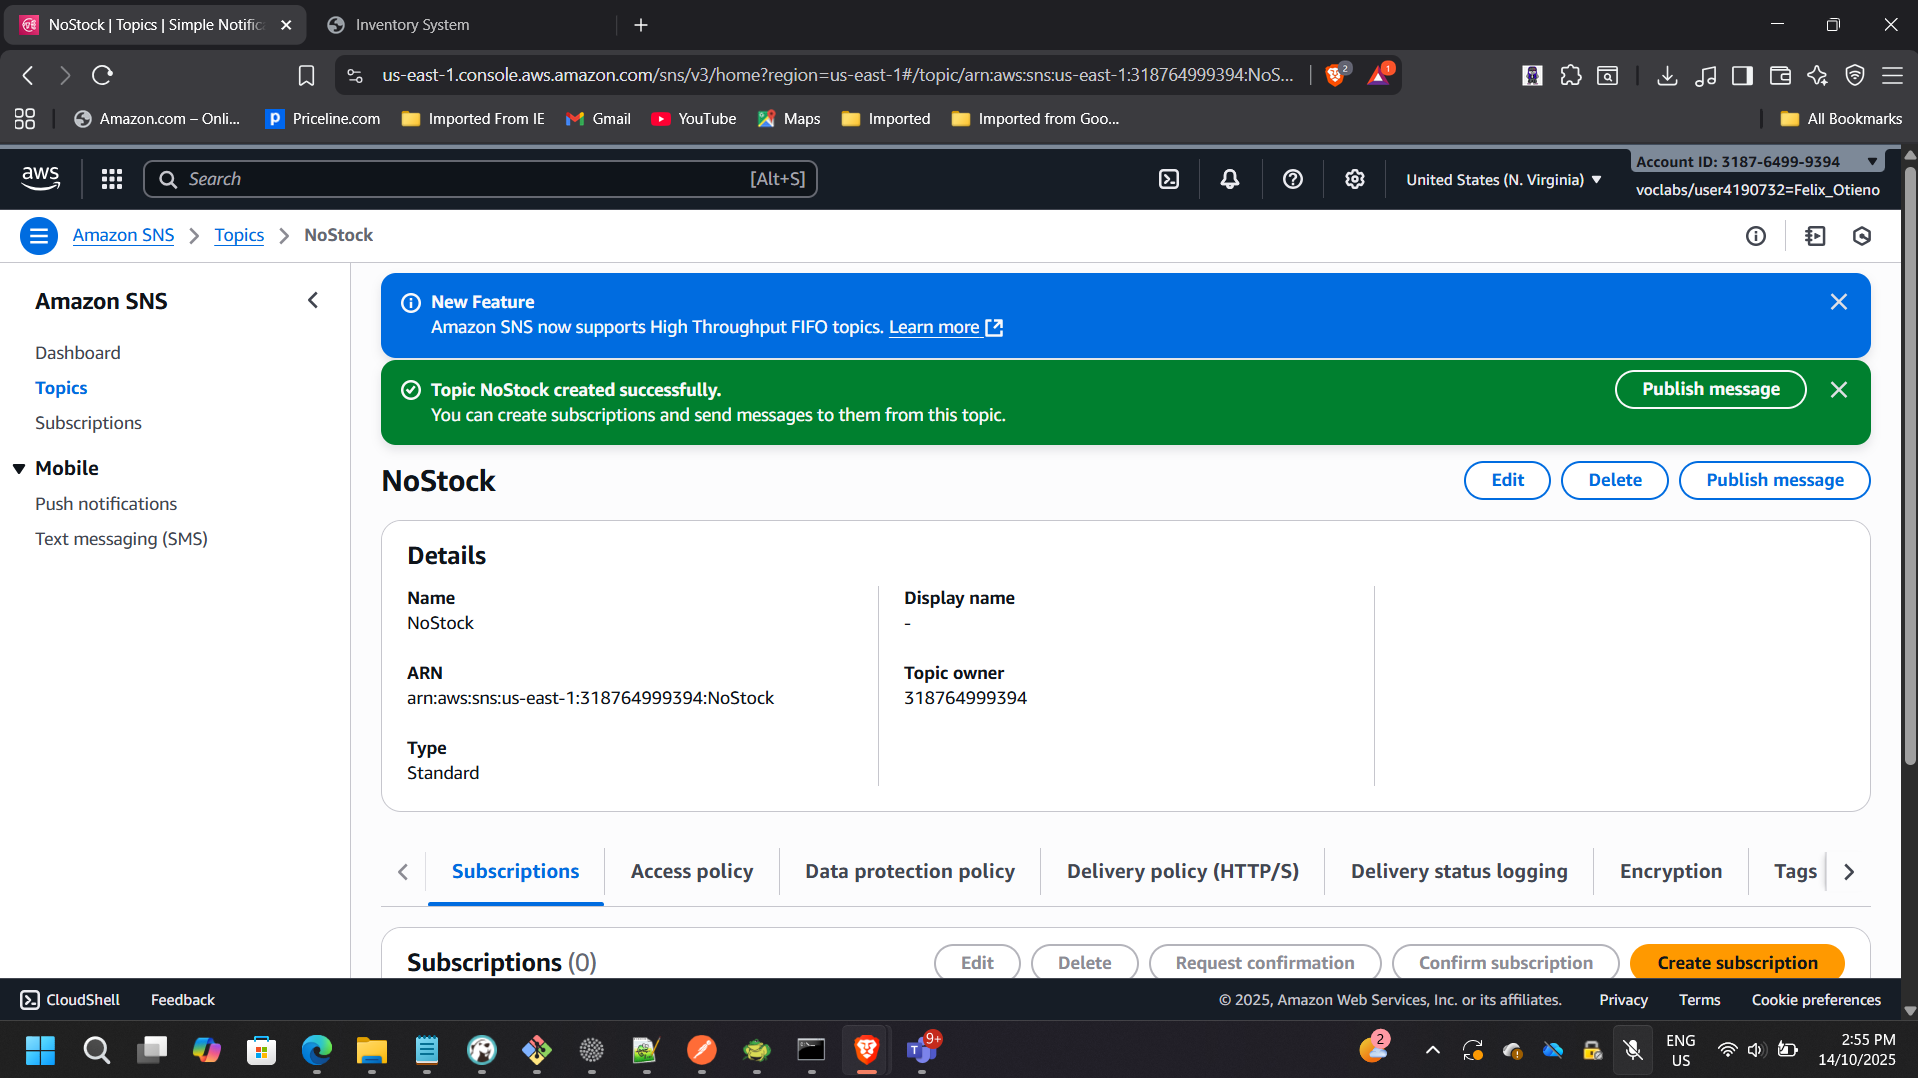Image resolution: width=1918 pixels, height=1078 pixels.
Task: Collapse the Mobile section in the sidebar
Action: (x=19, y=467)
